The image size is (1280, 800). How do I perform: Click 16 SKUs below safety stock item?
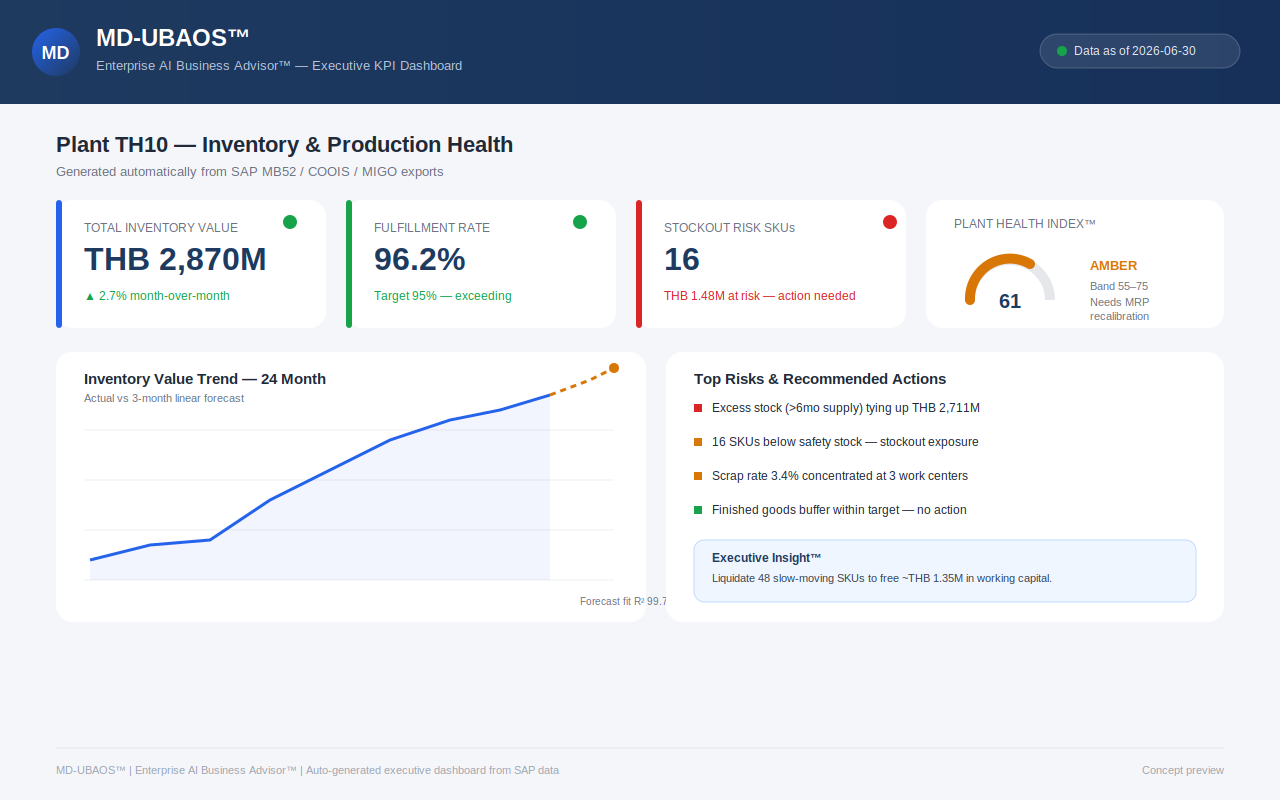pos(845,442)
